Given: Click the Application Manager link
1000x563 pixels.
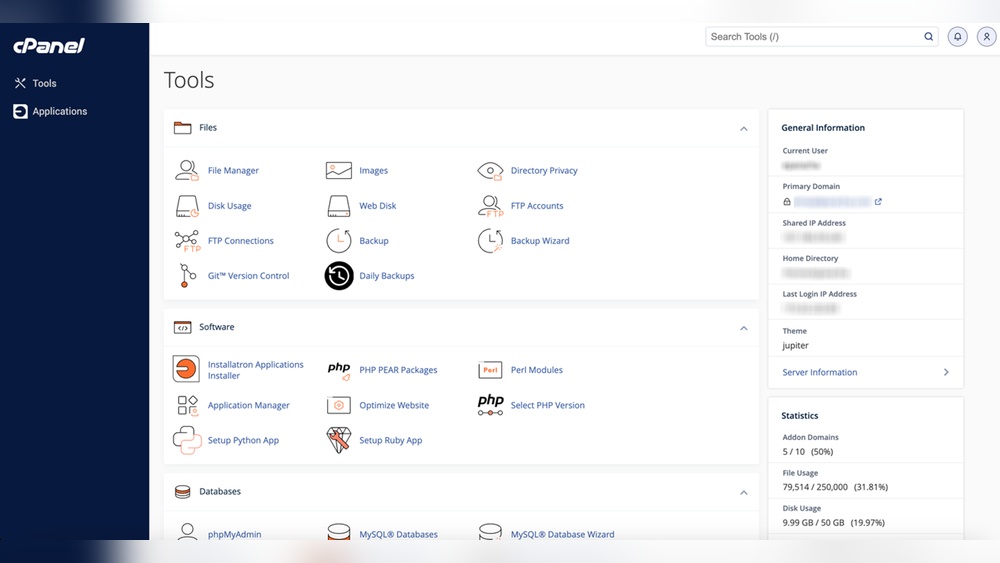Looking at the screenshot, I should point(249,406).
